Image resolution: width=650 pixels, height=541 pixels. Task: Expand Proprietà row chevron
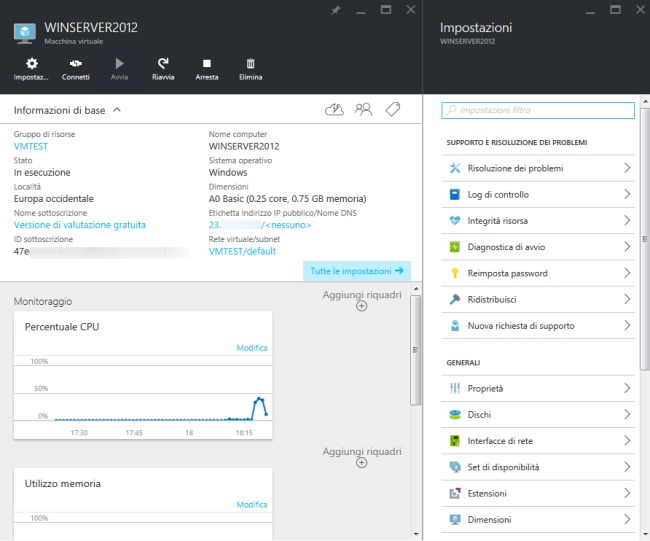pos(627,388)
